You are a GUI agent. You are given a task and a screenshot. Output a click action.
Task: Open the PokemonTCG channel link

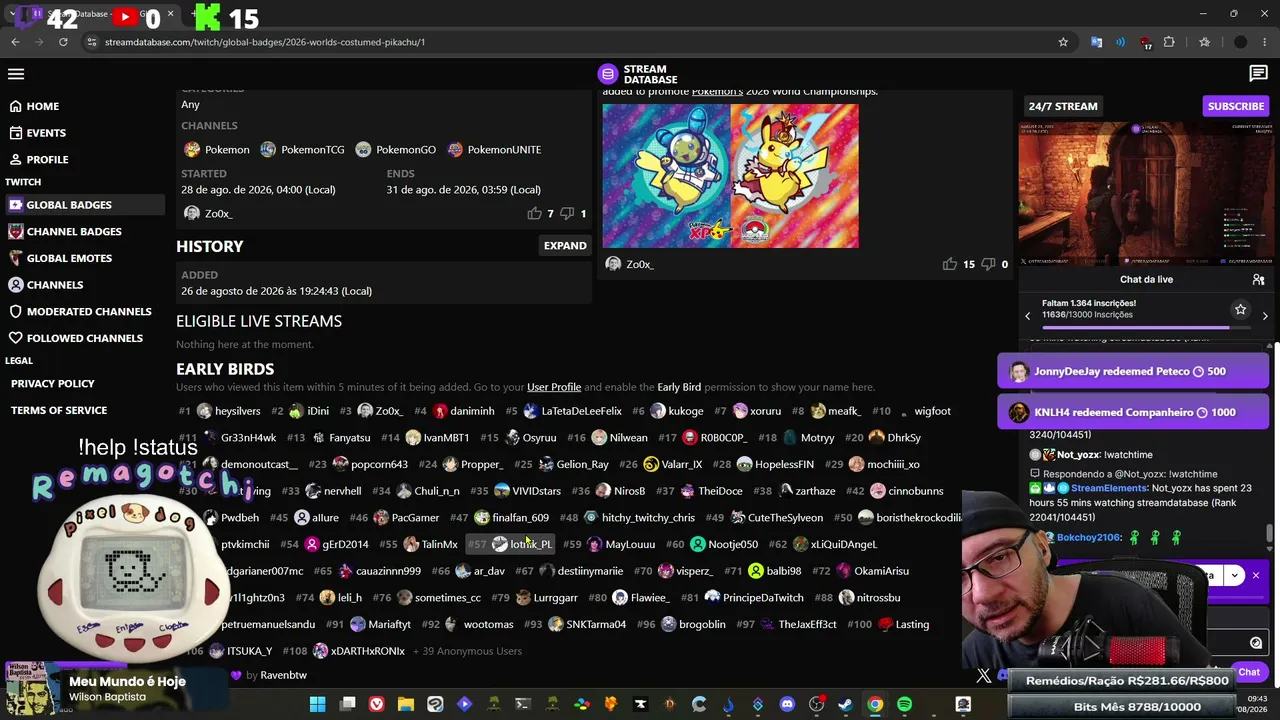pyautogui.click(x=302, y=150)
